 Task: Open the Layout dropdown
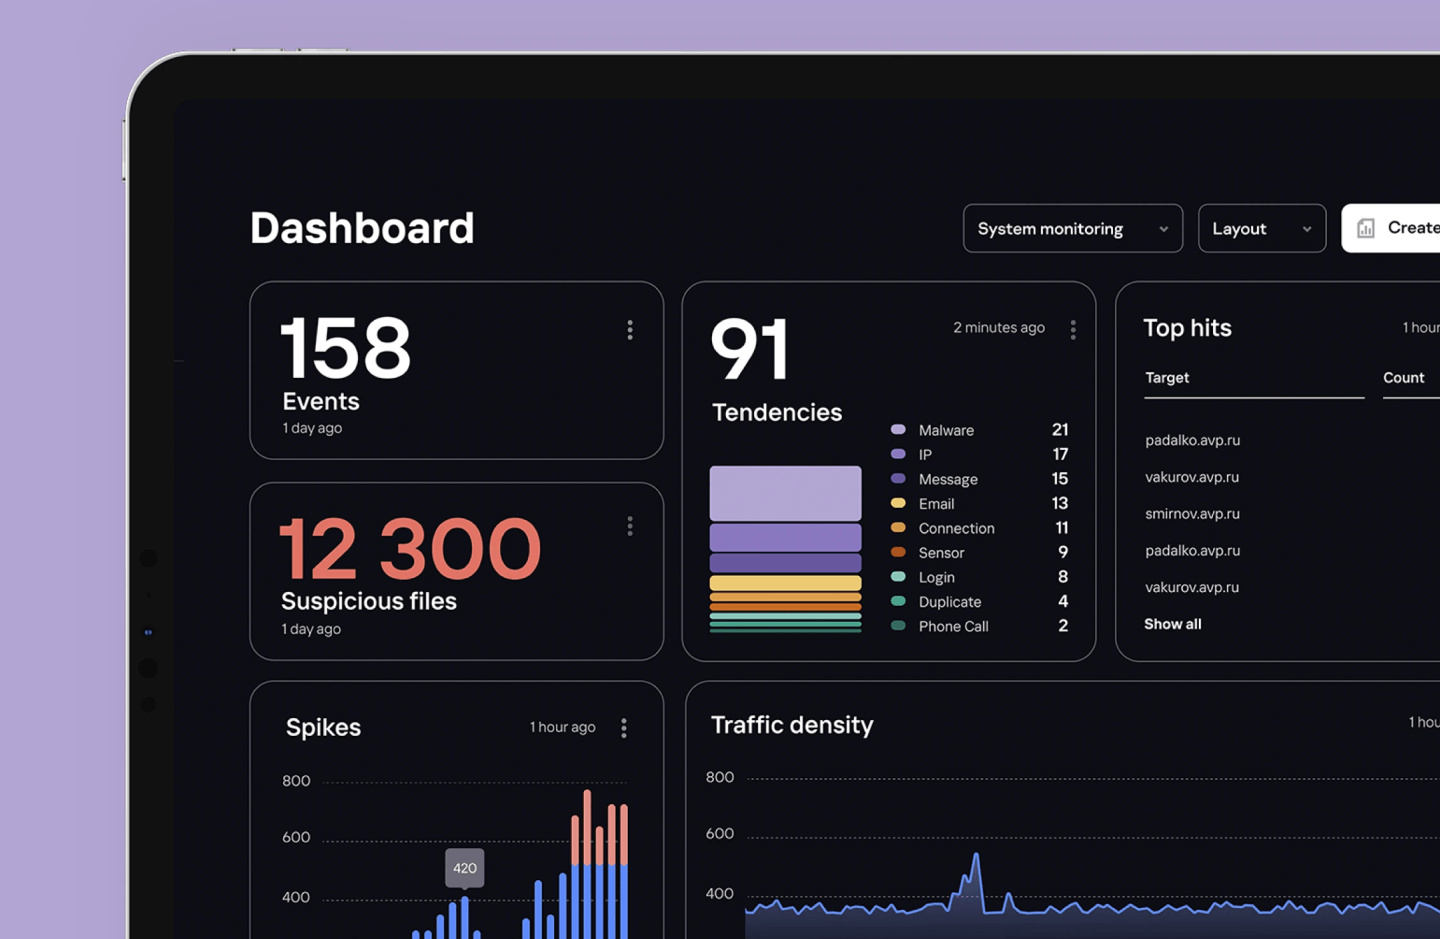[1262, 229]
